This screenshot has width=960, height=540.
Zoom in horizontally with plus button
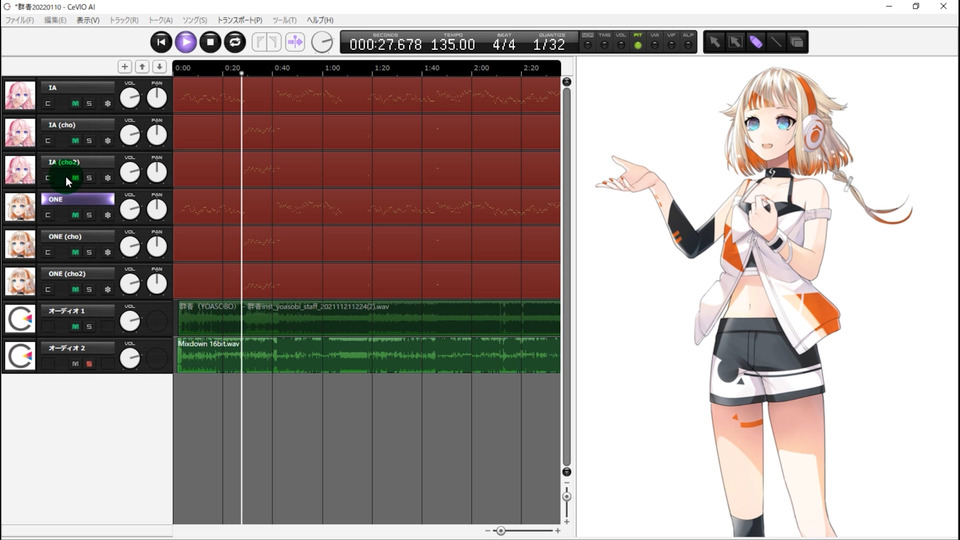(557, 531)
